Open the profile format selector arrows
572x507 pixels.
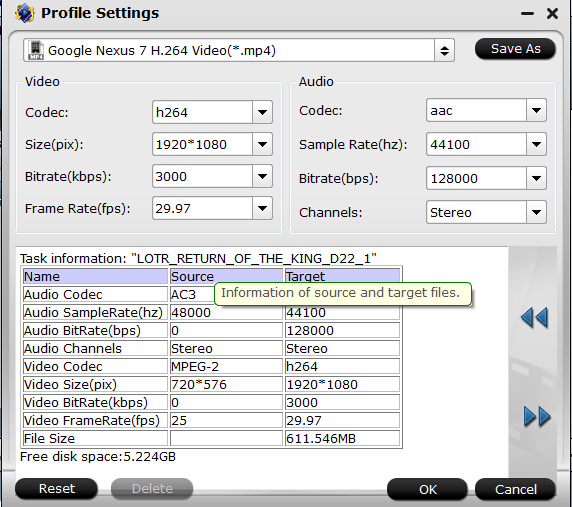pos(444,50)
